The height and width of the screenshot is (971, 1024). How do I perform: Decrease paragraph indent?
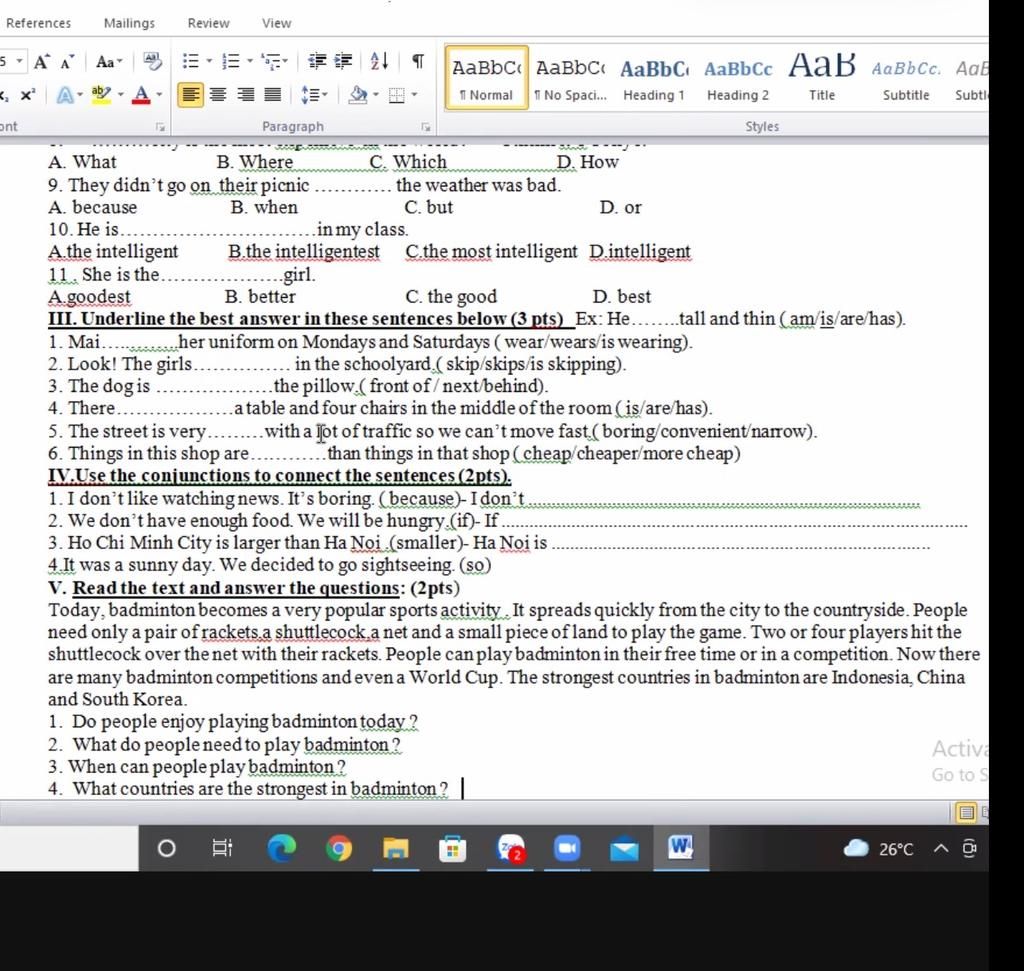click(317, 61)
